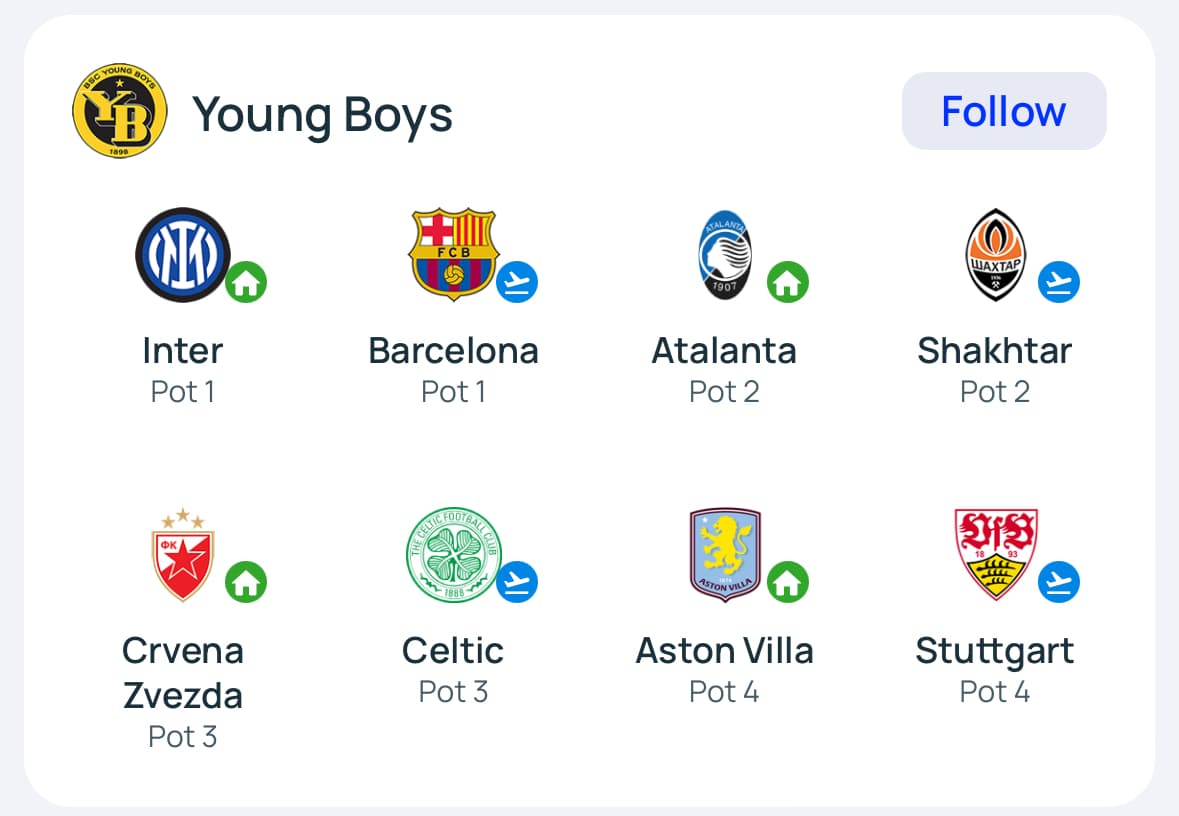Image resolution: width=1179 pixels, height=816 pixels.
Task: Click the blue away plane icon beside Barcelona
Action: (517, 283)
